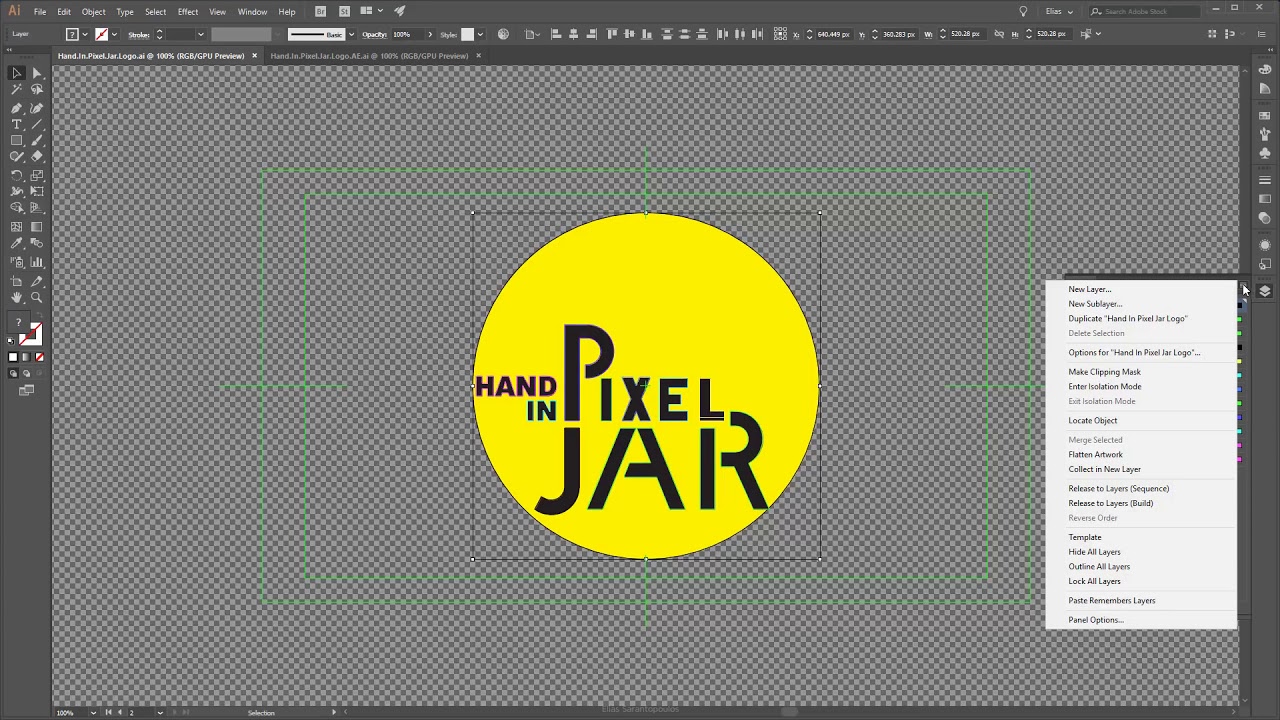
Task: Select the Eraser tool
Action: coord(37,157)
